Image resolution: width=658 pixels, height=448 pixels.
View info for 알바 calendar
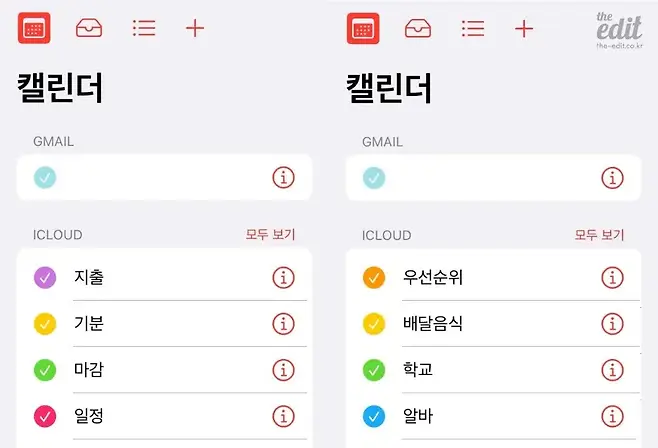click(x=612, y=416)
